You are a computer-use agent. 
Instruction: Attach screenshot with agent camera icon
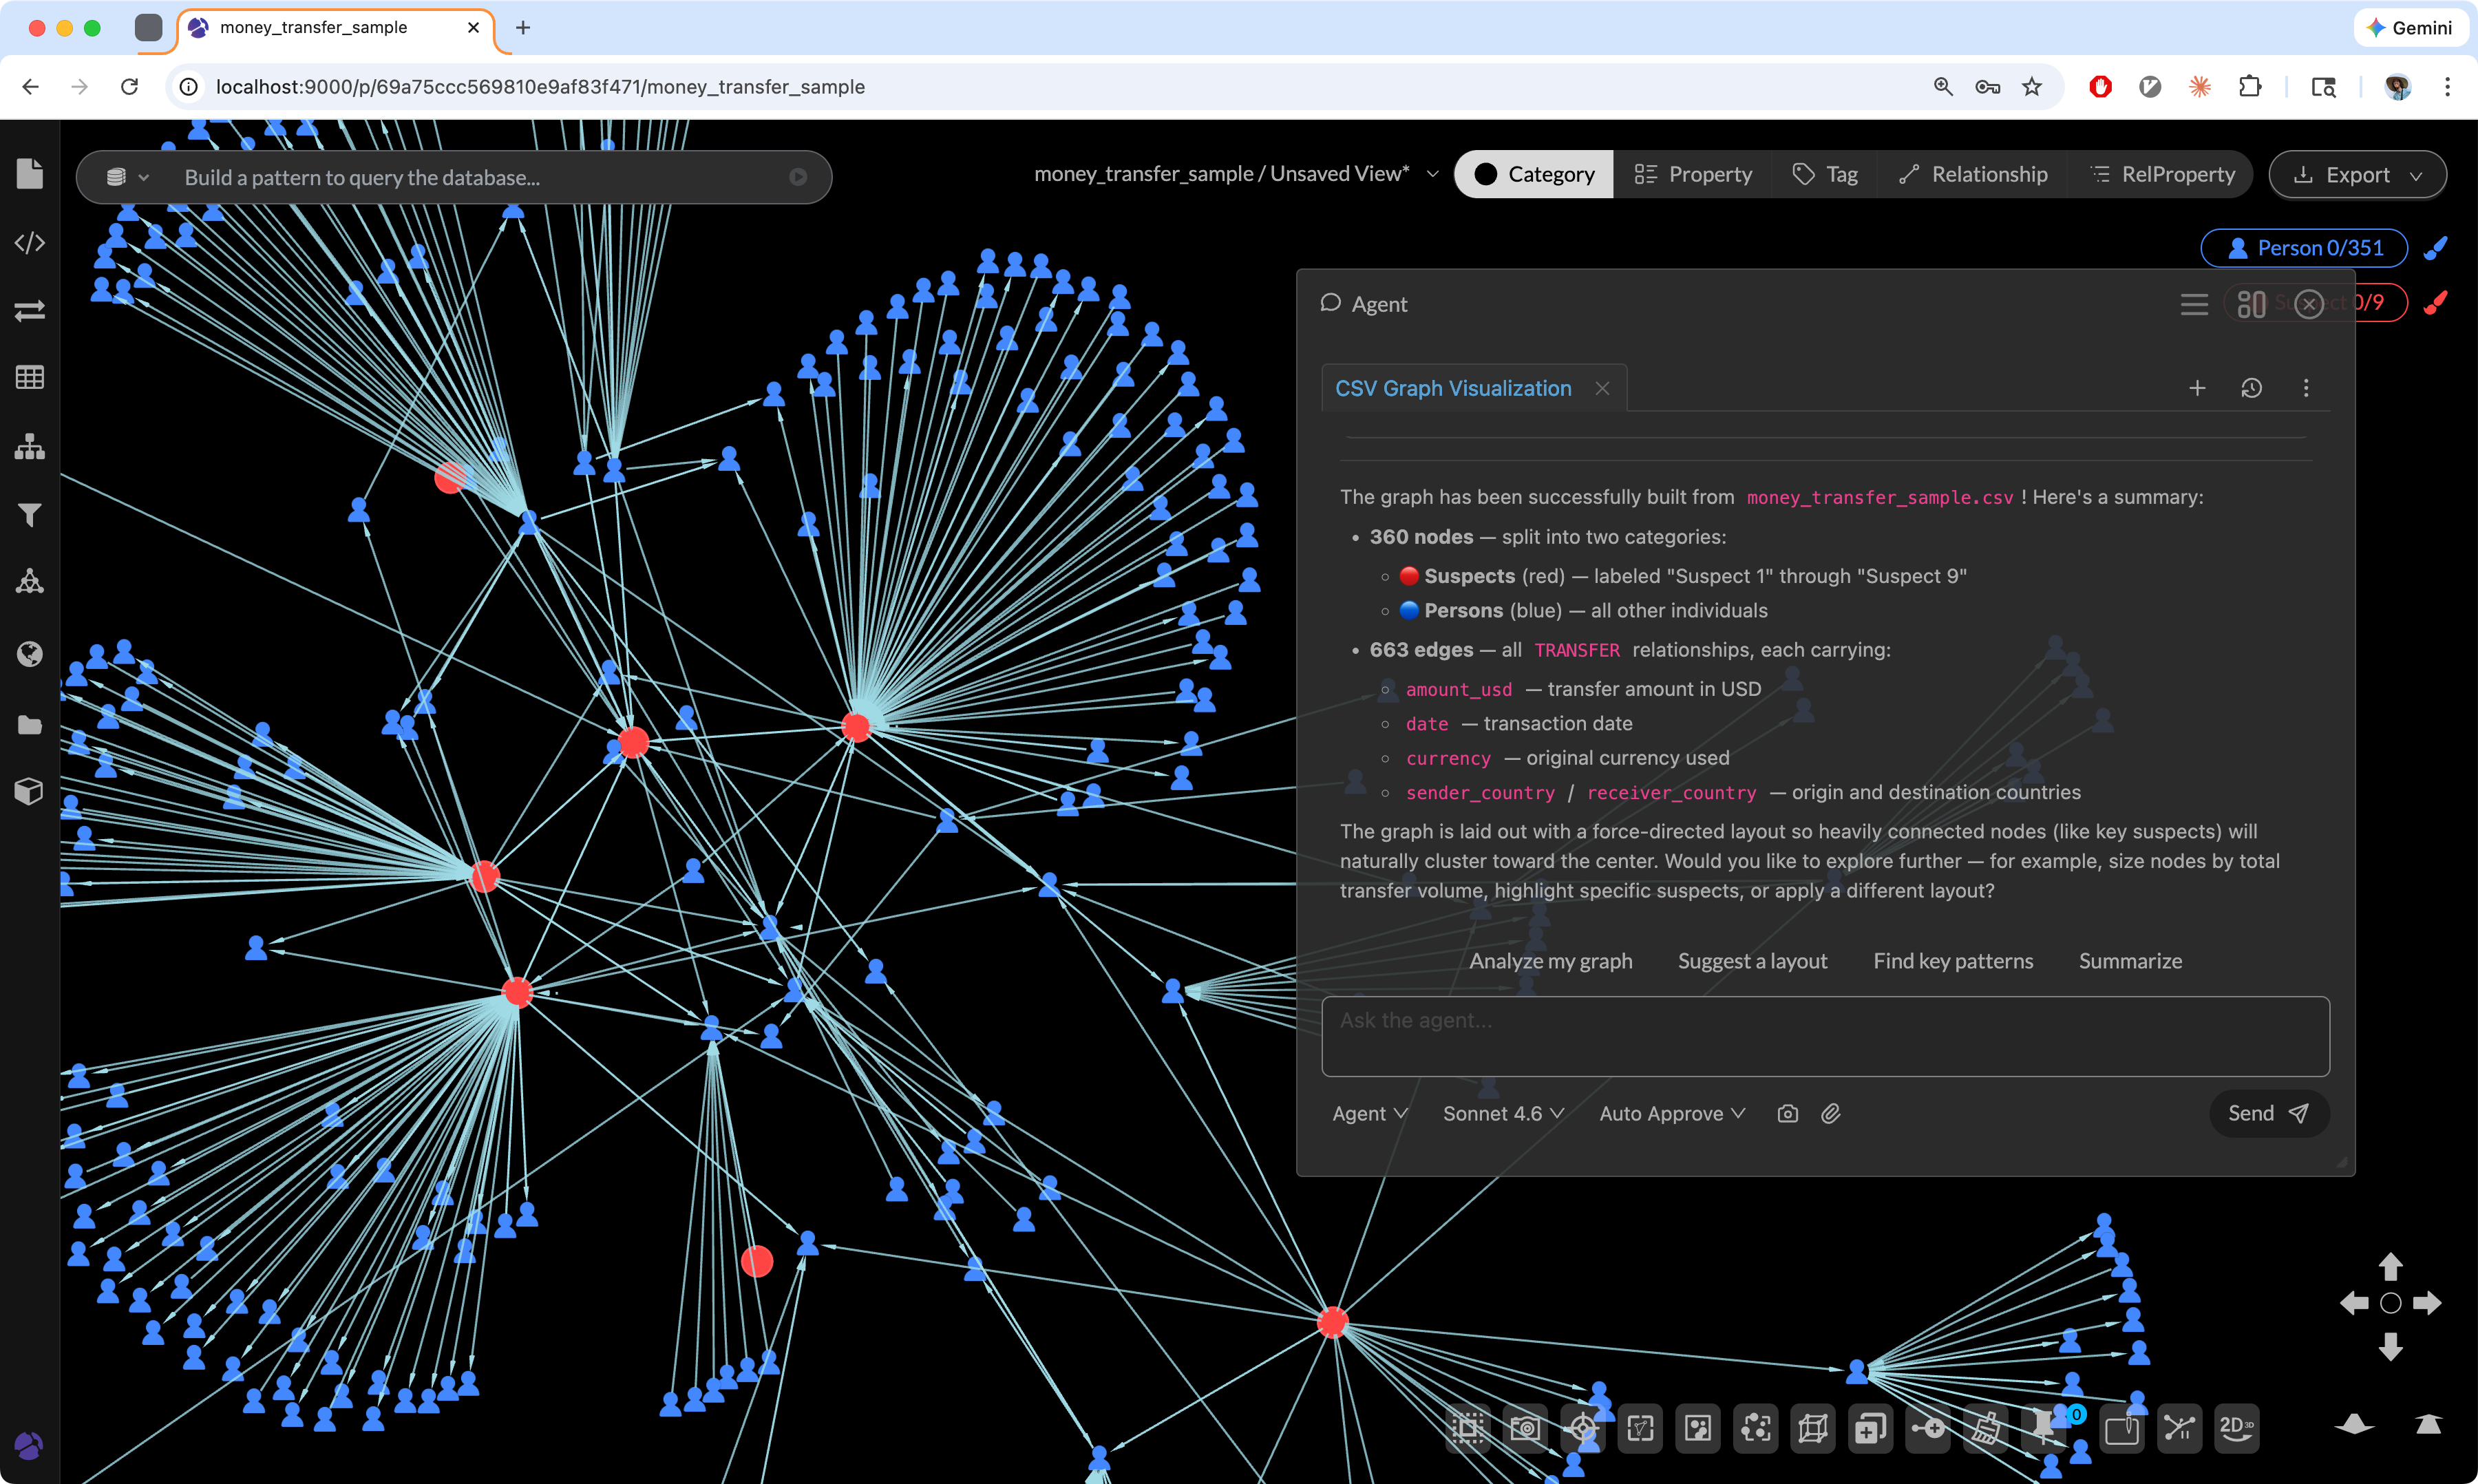[1788, 1113]
